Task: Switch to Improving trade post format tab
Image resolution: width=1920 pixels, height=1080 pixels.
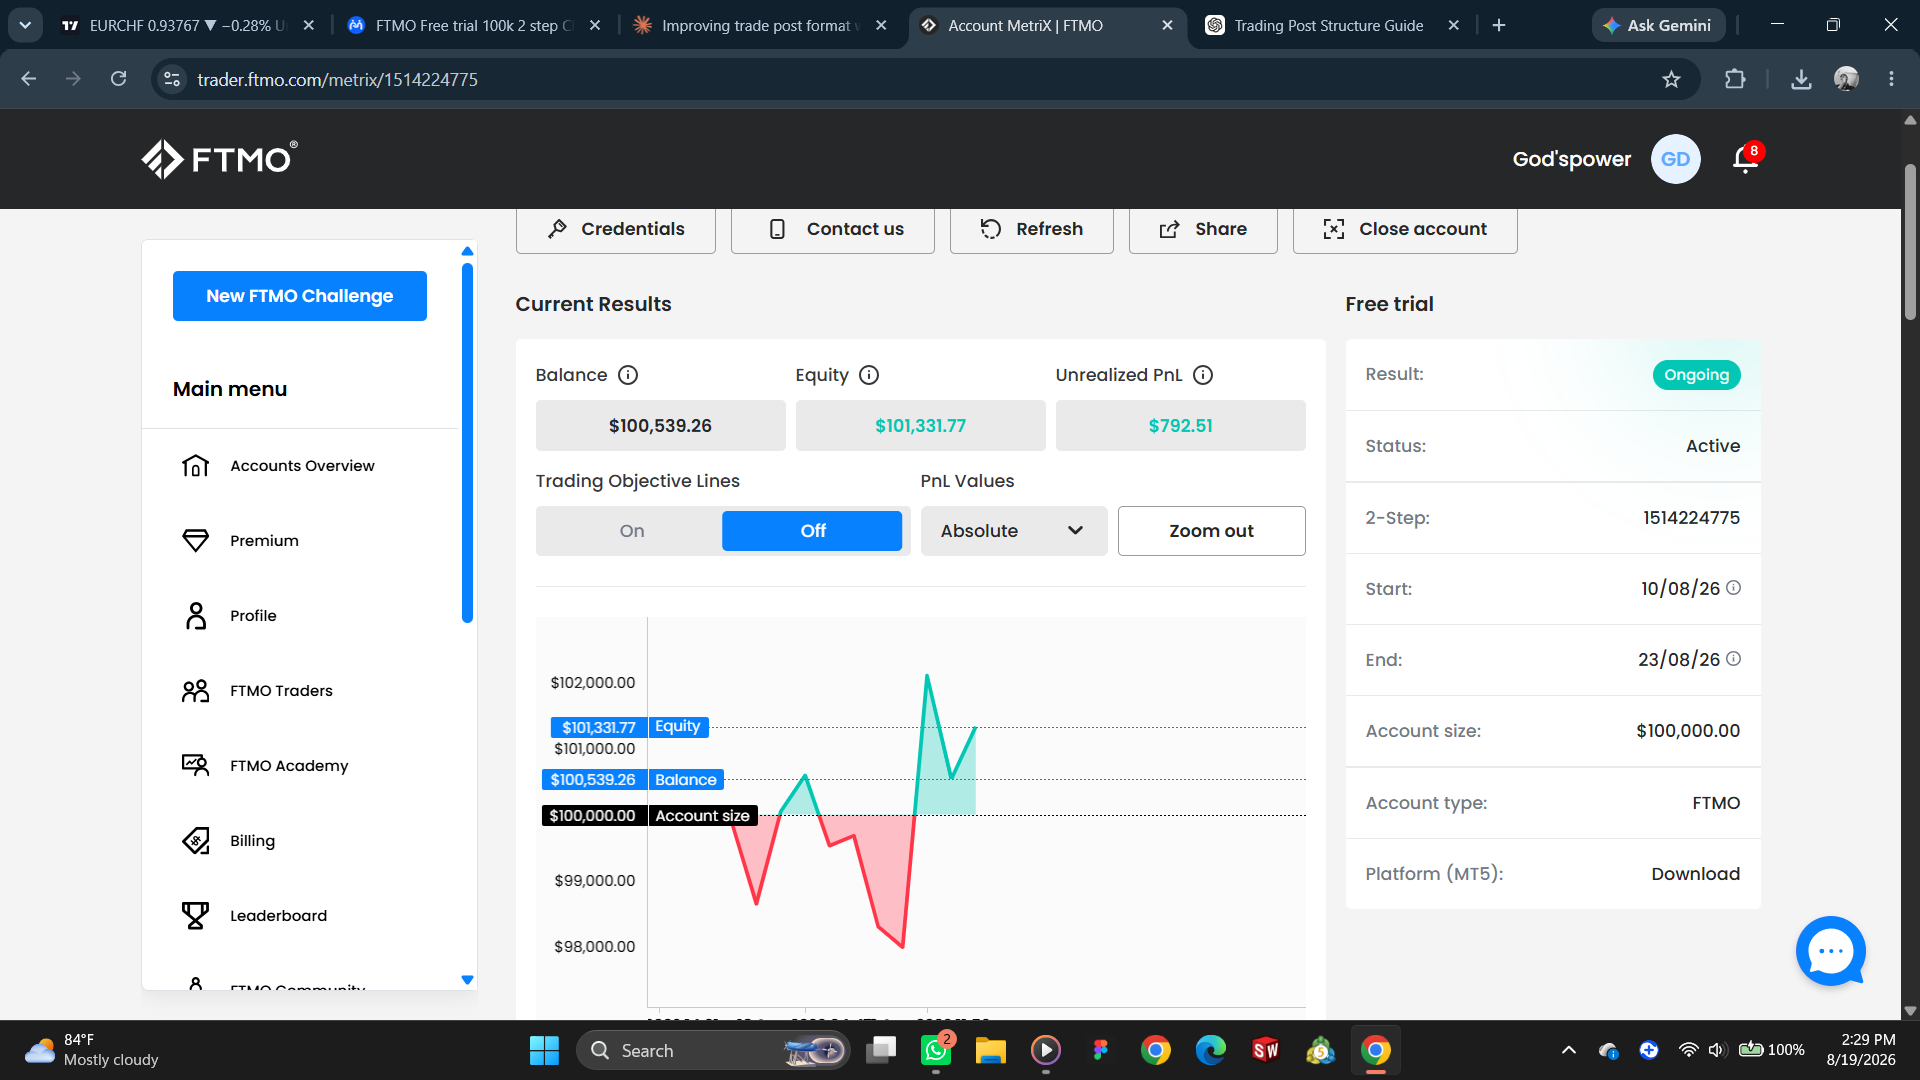Action: [x=759, y=25]
